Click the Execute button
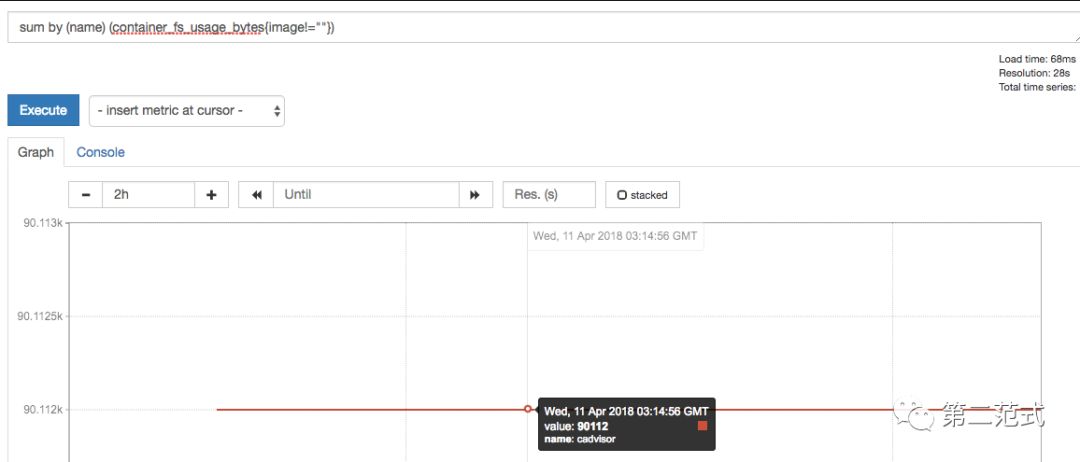This screenshot has width=1080, height=462. [x=43, y=110]
